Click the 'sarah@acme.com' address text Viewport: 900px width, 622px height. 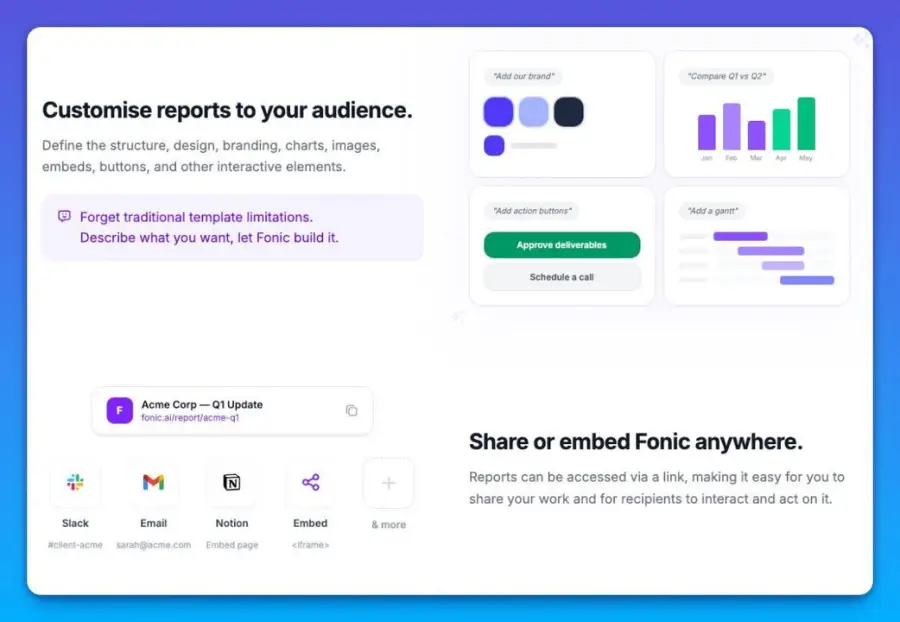(x=153, y=545)
